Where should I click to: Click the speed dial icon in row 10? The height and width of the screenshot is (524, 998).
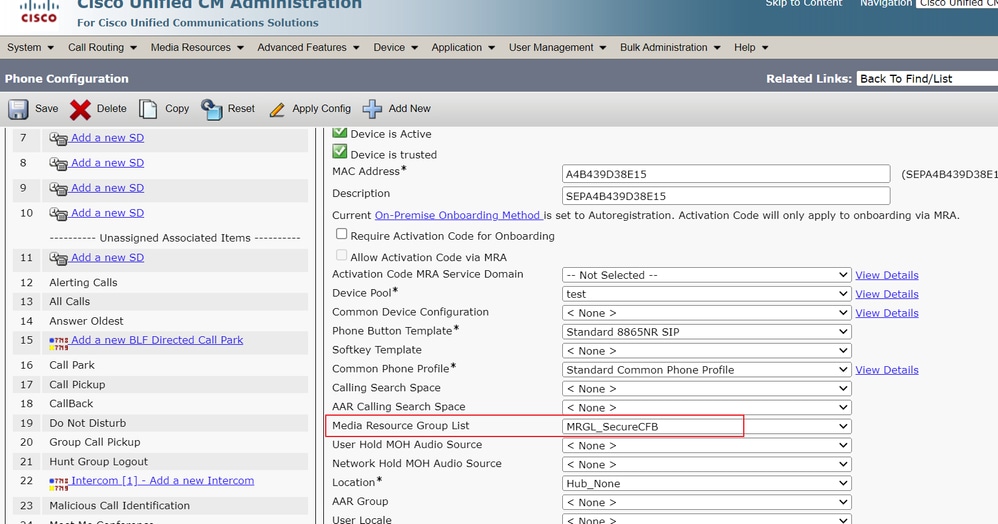tap(59, 214)
